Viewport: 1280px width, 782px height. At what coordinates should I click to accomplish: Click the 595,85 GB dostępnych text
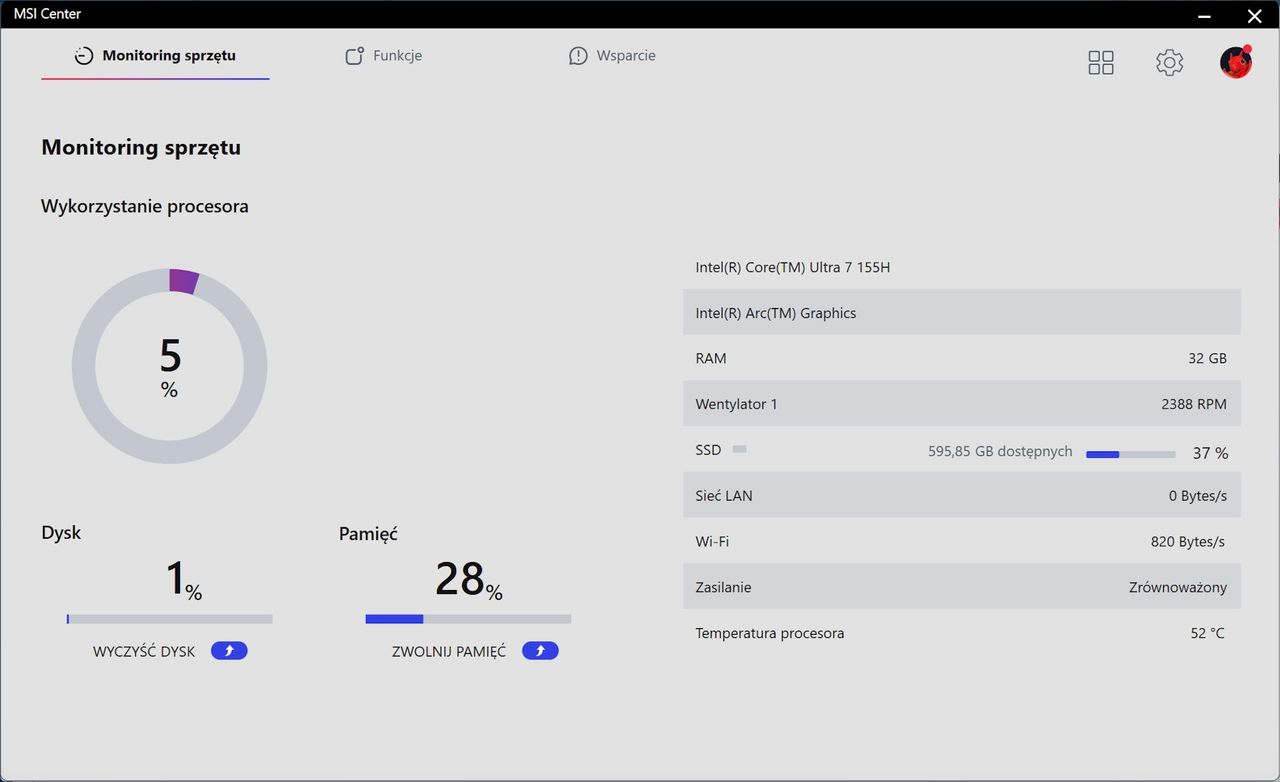click(x=1000, y=451)
